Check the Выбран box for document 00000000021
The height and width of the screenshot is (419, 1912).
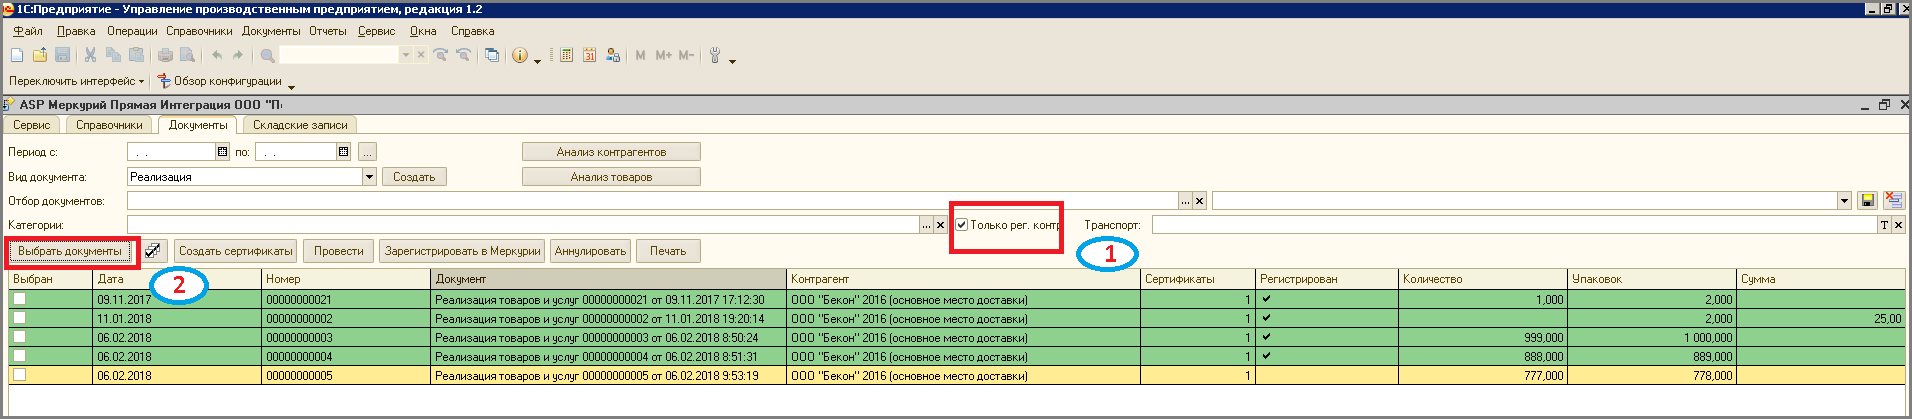click(19, 299)
